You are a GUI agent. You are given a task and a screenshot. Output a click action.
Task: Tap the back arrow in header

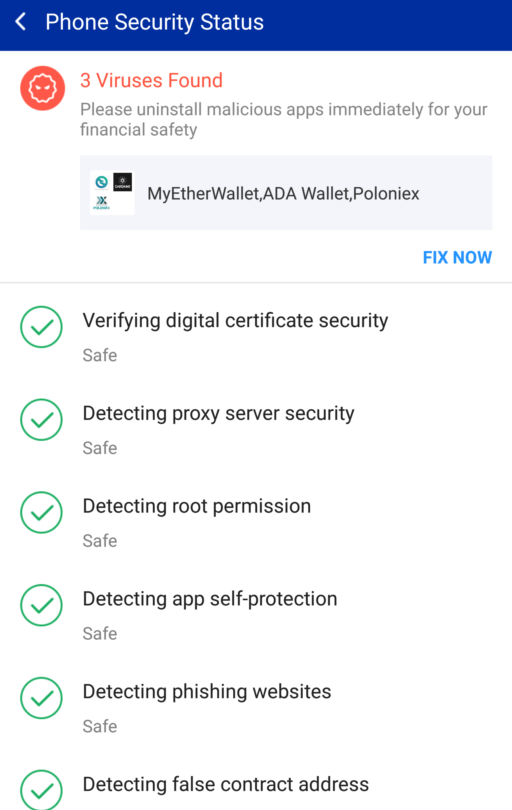coord(21,22)
